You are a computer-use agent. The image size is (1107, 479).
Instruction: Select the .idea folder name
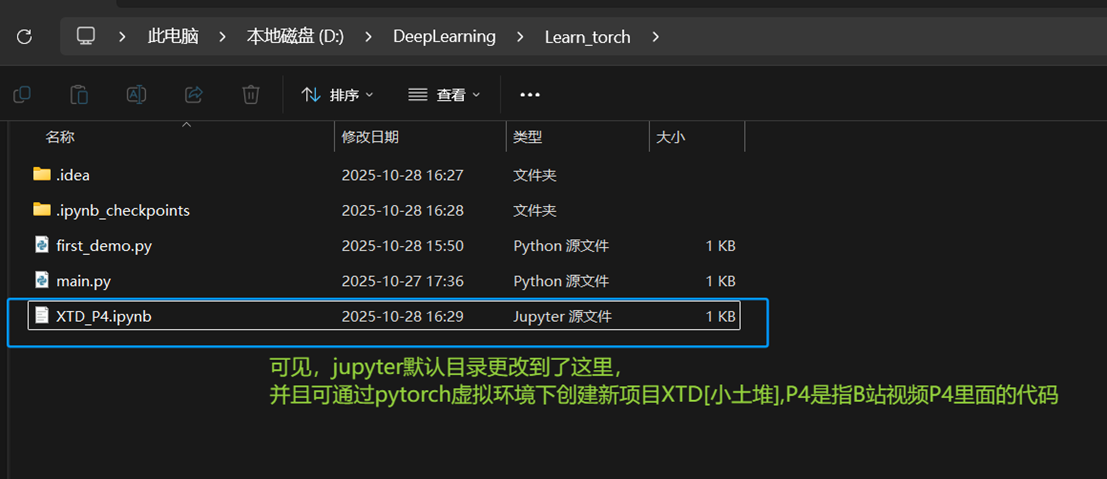(x=73, y=175)
